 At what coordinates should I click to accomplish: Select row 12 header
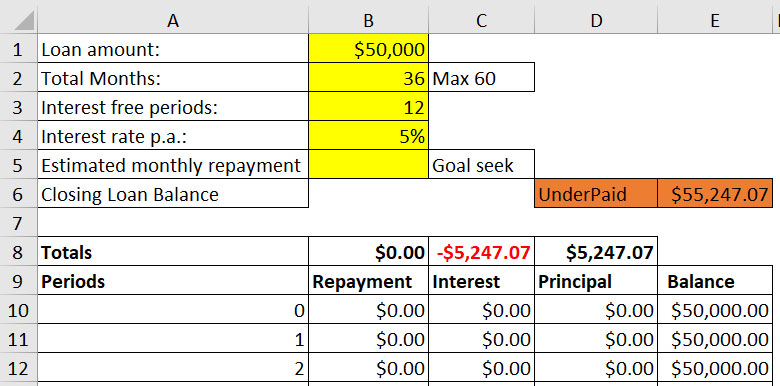click(x=18, y=367)
